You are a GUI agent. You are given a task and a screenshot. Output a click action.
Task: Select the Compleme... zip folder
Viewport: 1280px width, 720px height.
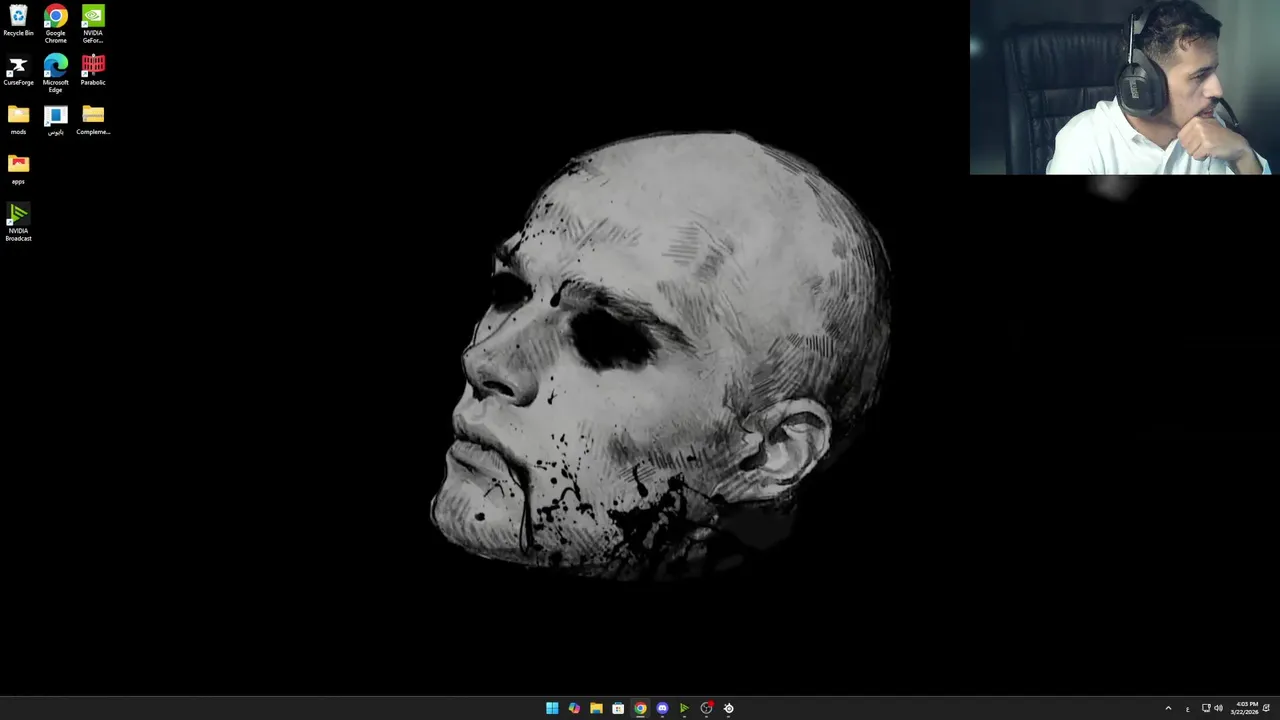click(x=93, y=119)
